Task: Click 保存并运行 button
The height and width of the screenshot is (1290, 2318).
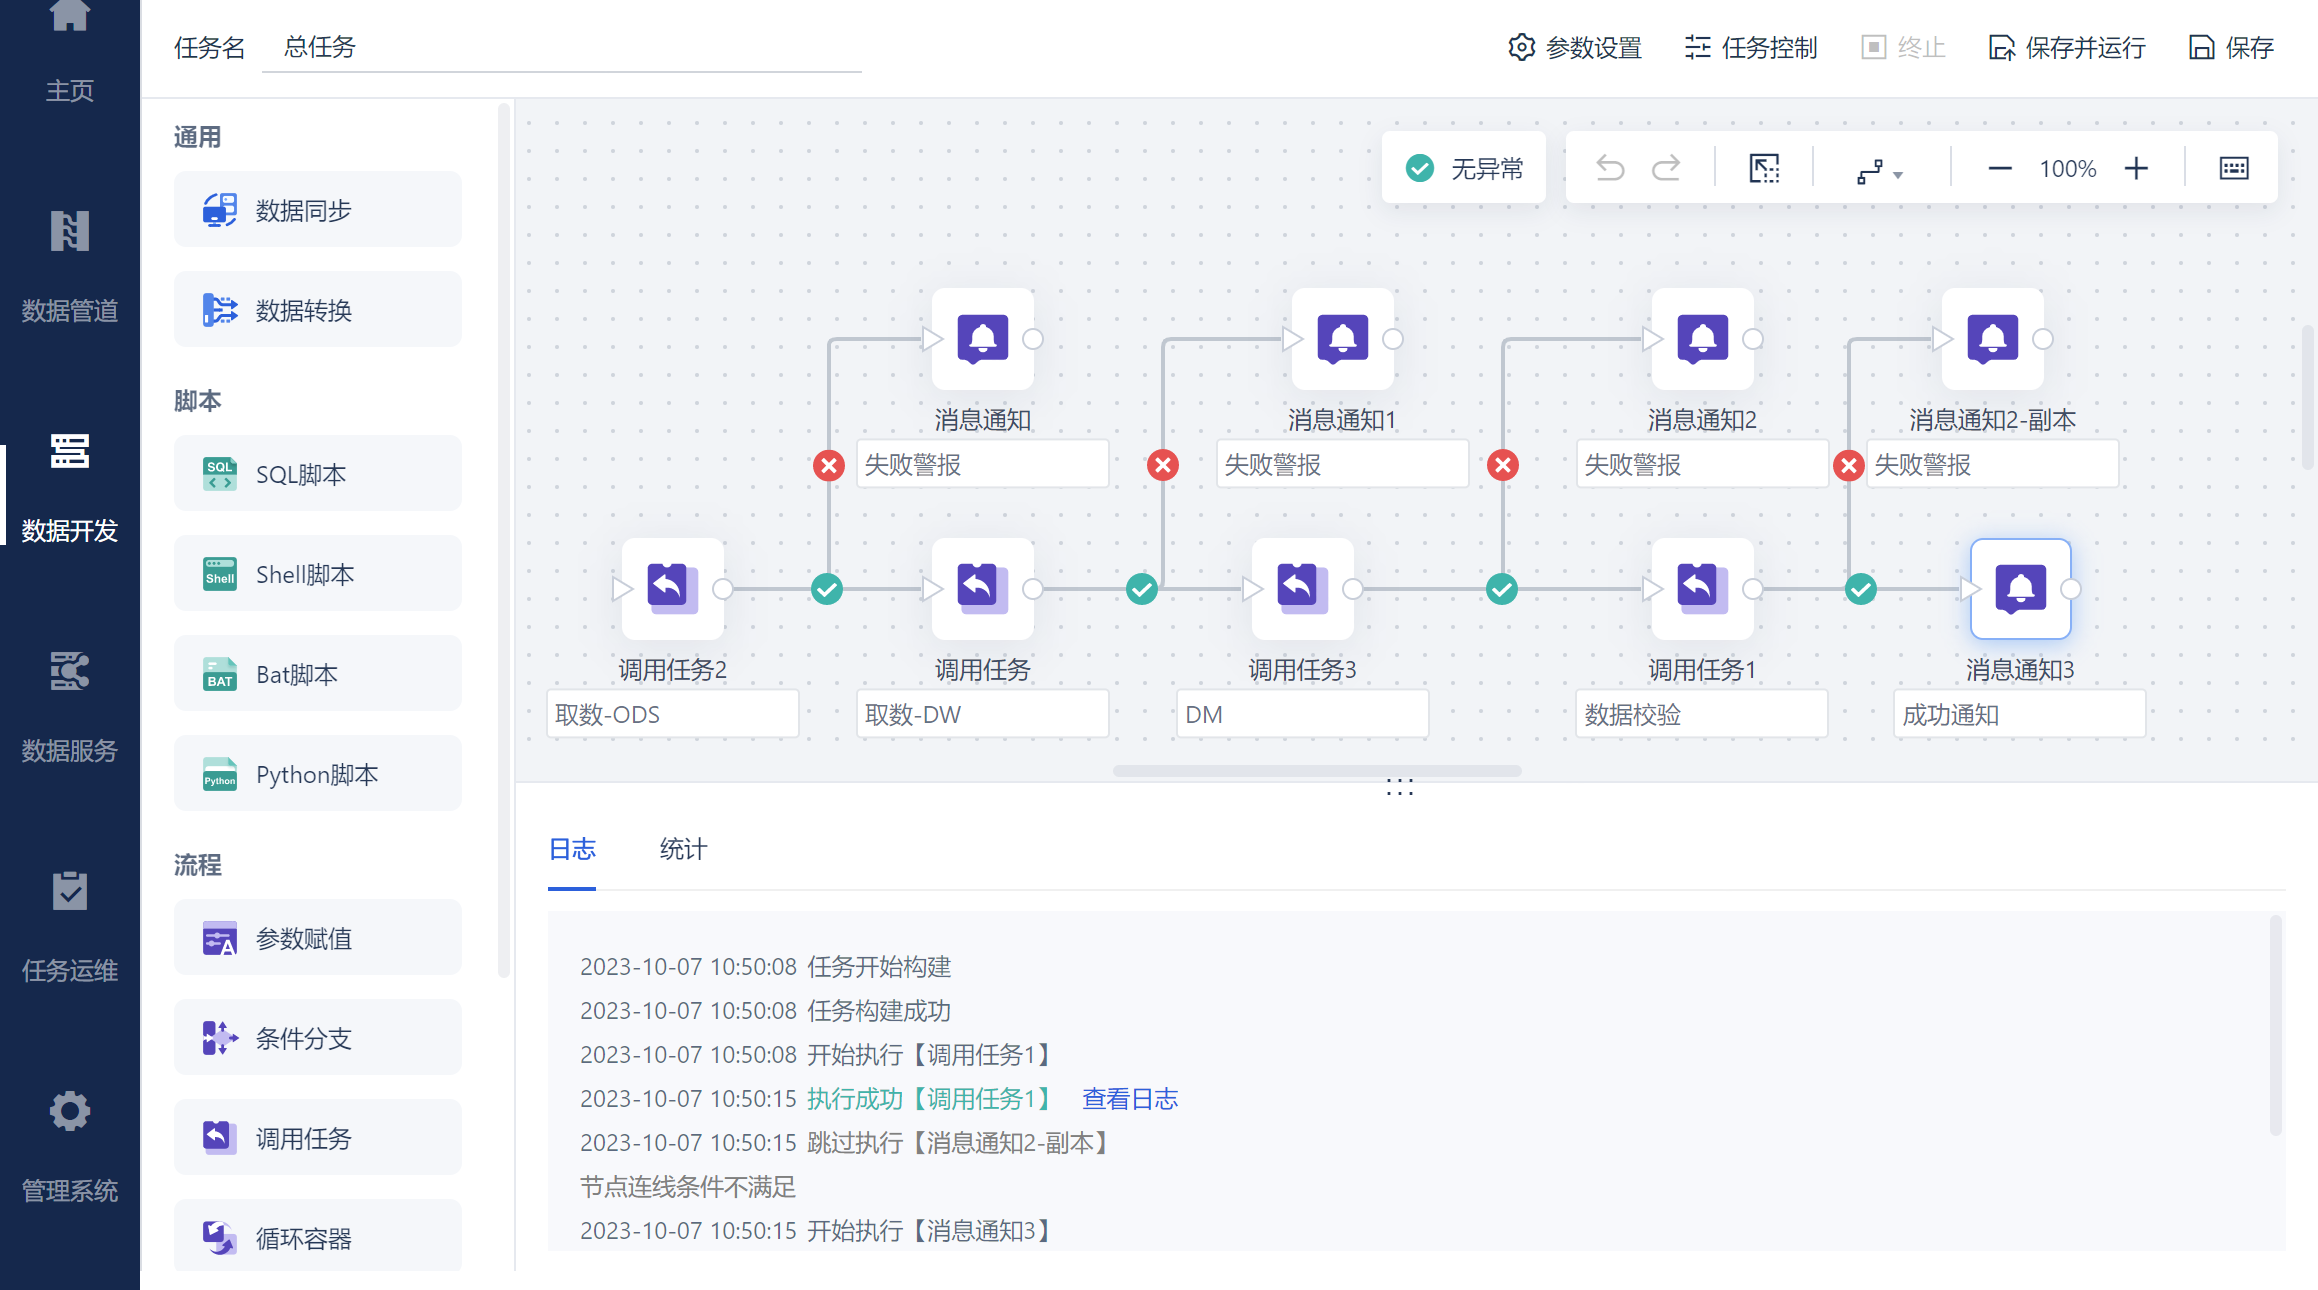Action: (2067, 47)
